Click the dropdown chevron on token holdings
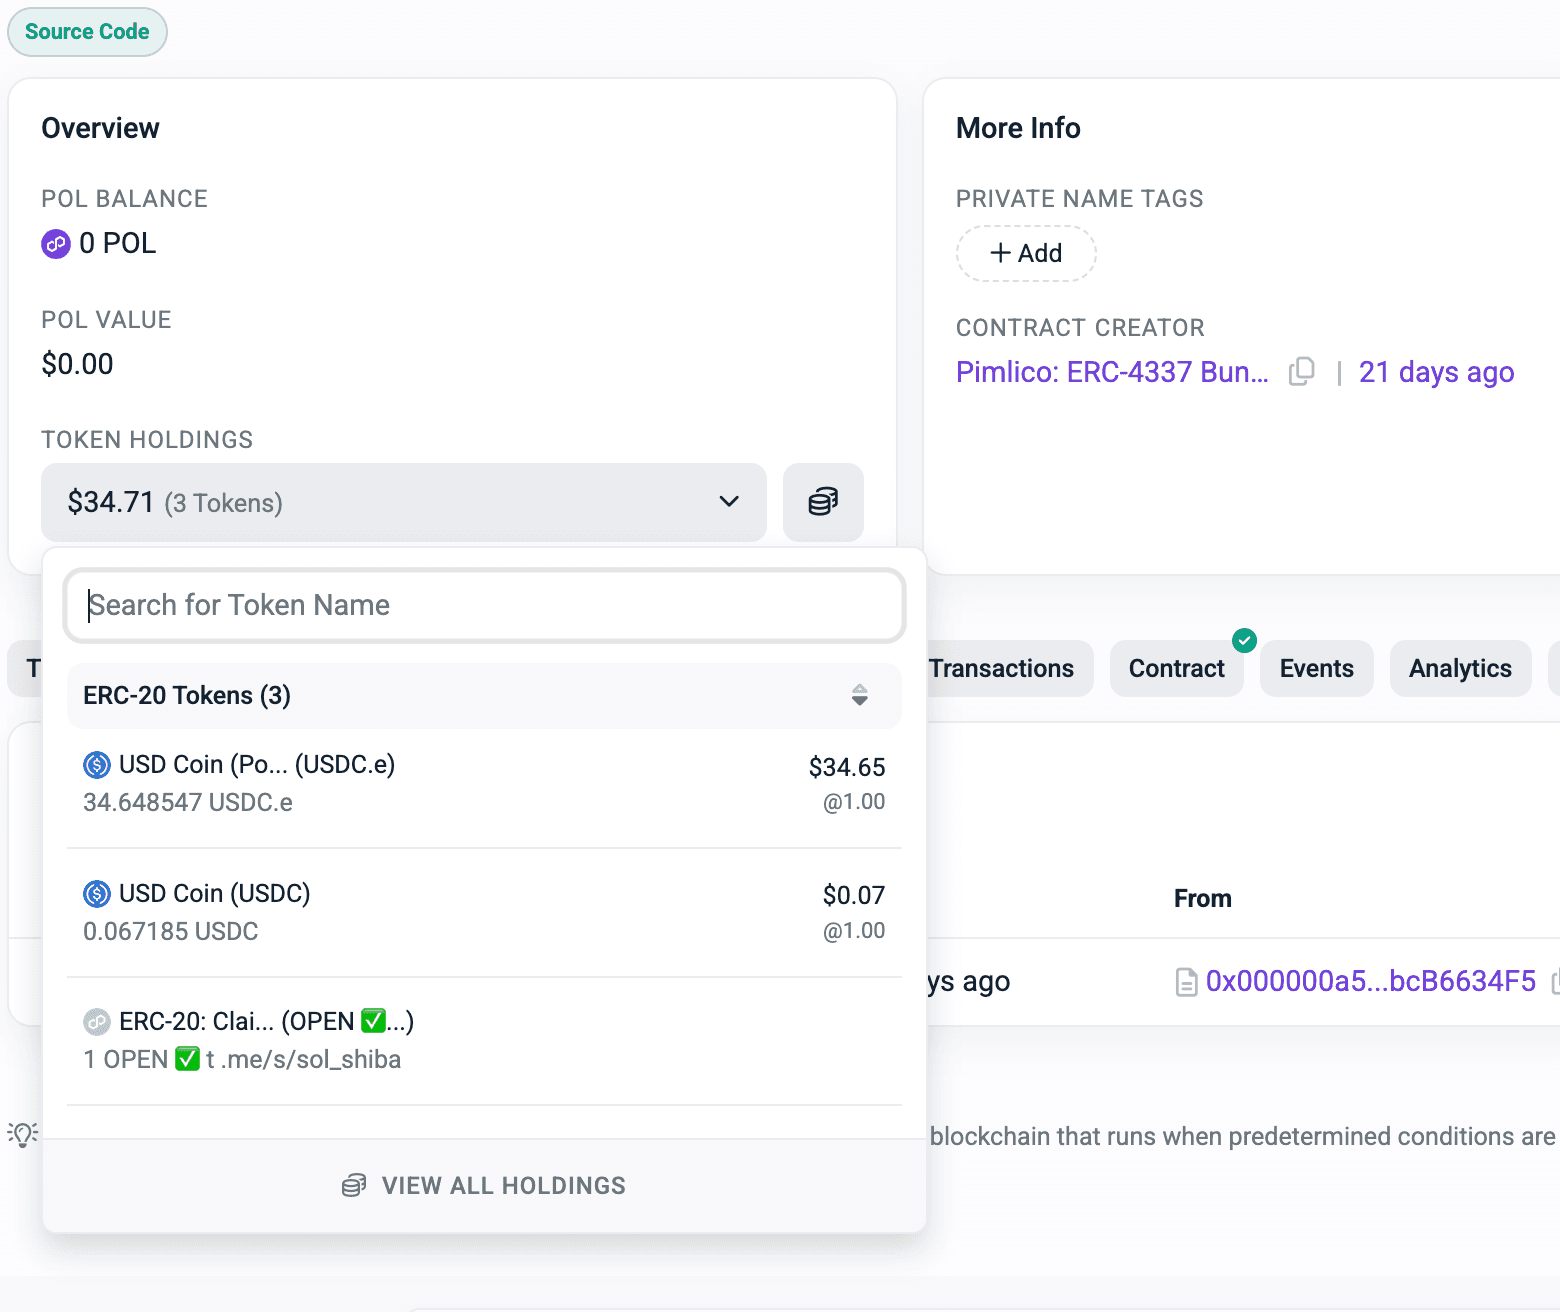1560x1312 pixels. (729, 502)
